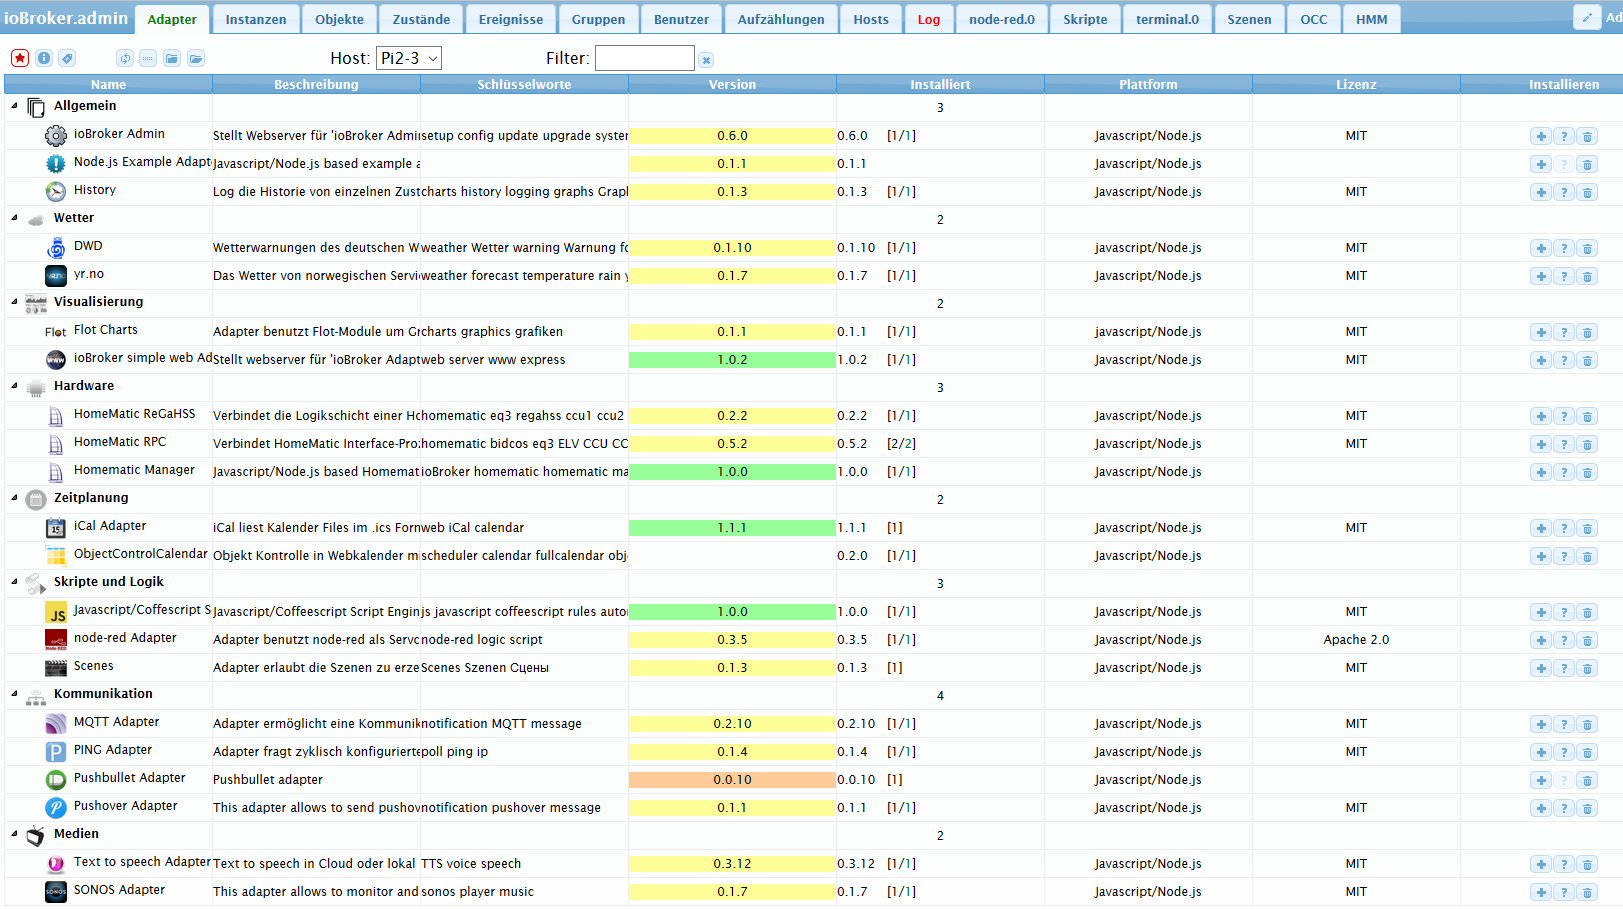Delete the ObjectControlCalendar adapter
Viewport: 1623px width, 909px height.
coord(1587,556)
